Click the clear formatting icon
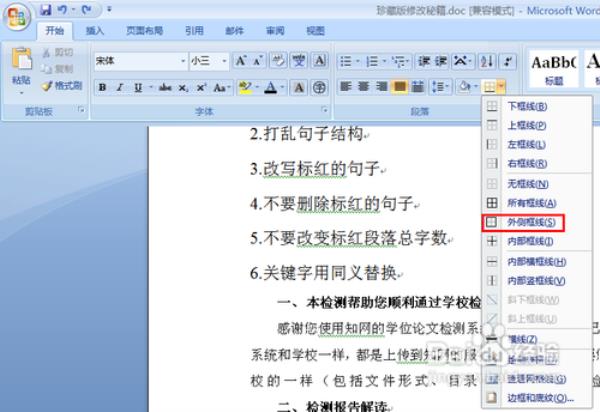 tap(278, 61)
